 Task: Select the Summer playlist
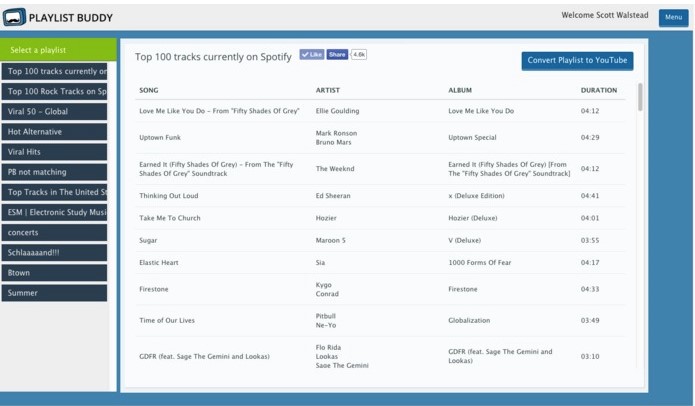(54, 293)
